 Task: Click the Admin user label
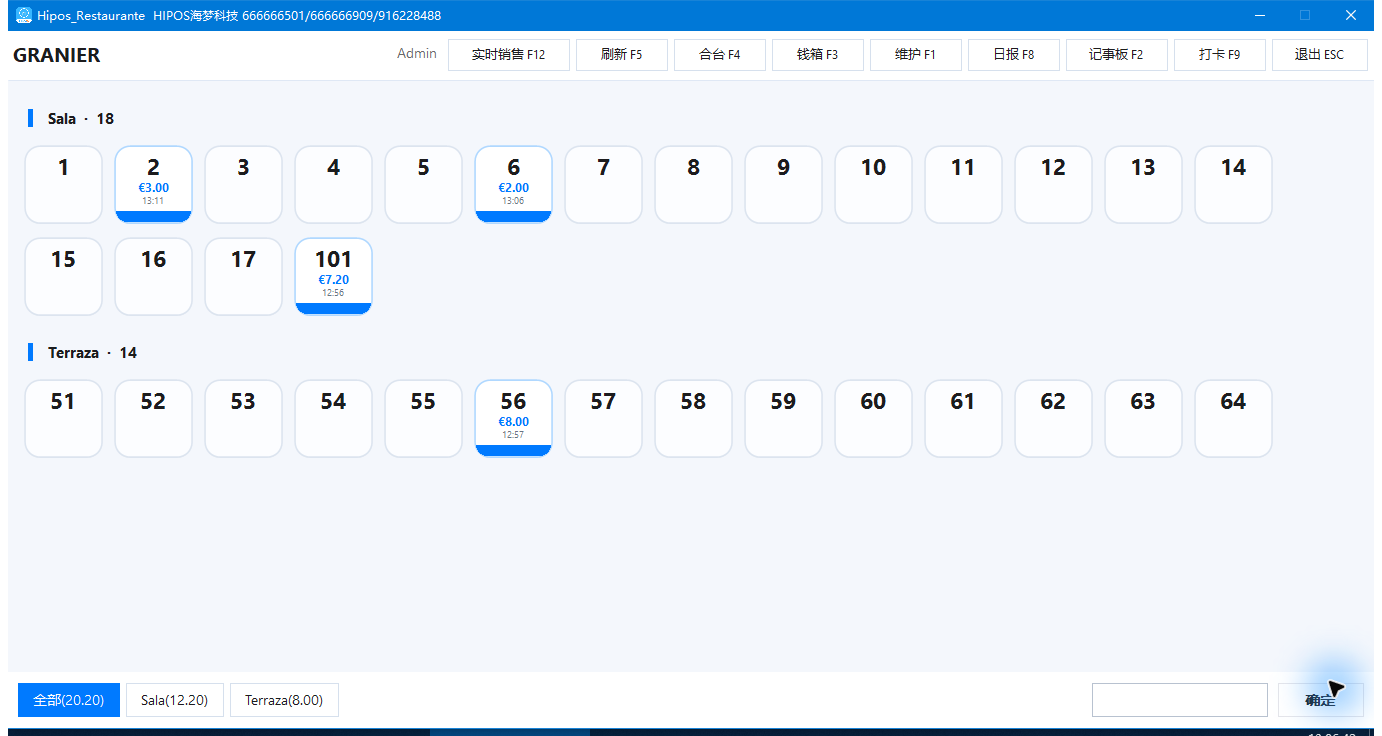coord(417,54)
